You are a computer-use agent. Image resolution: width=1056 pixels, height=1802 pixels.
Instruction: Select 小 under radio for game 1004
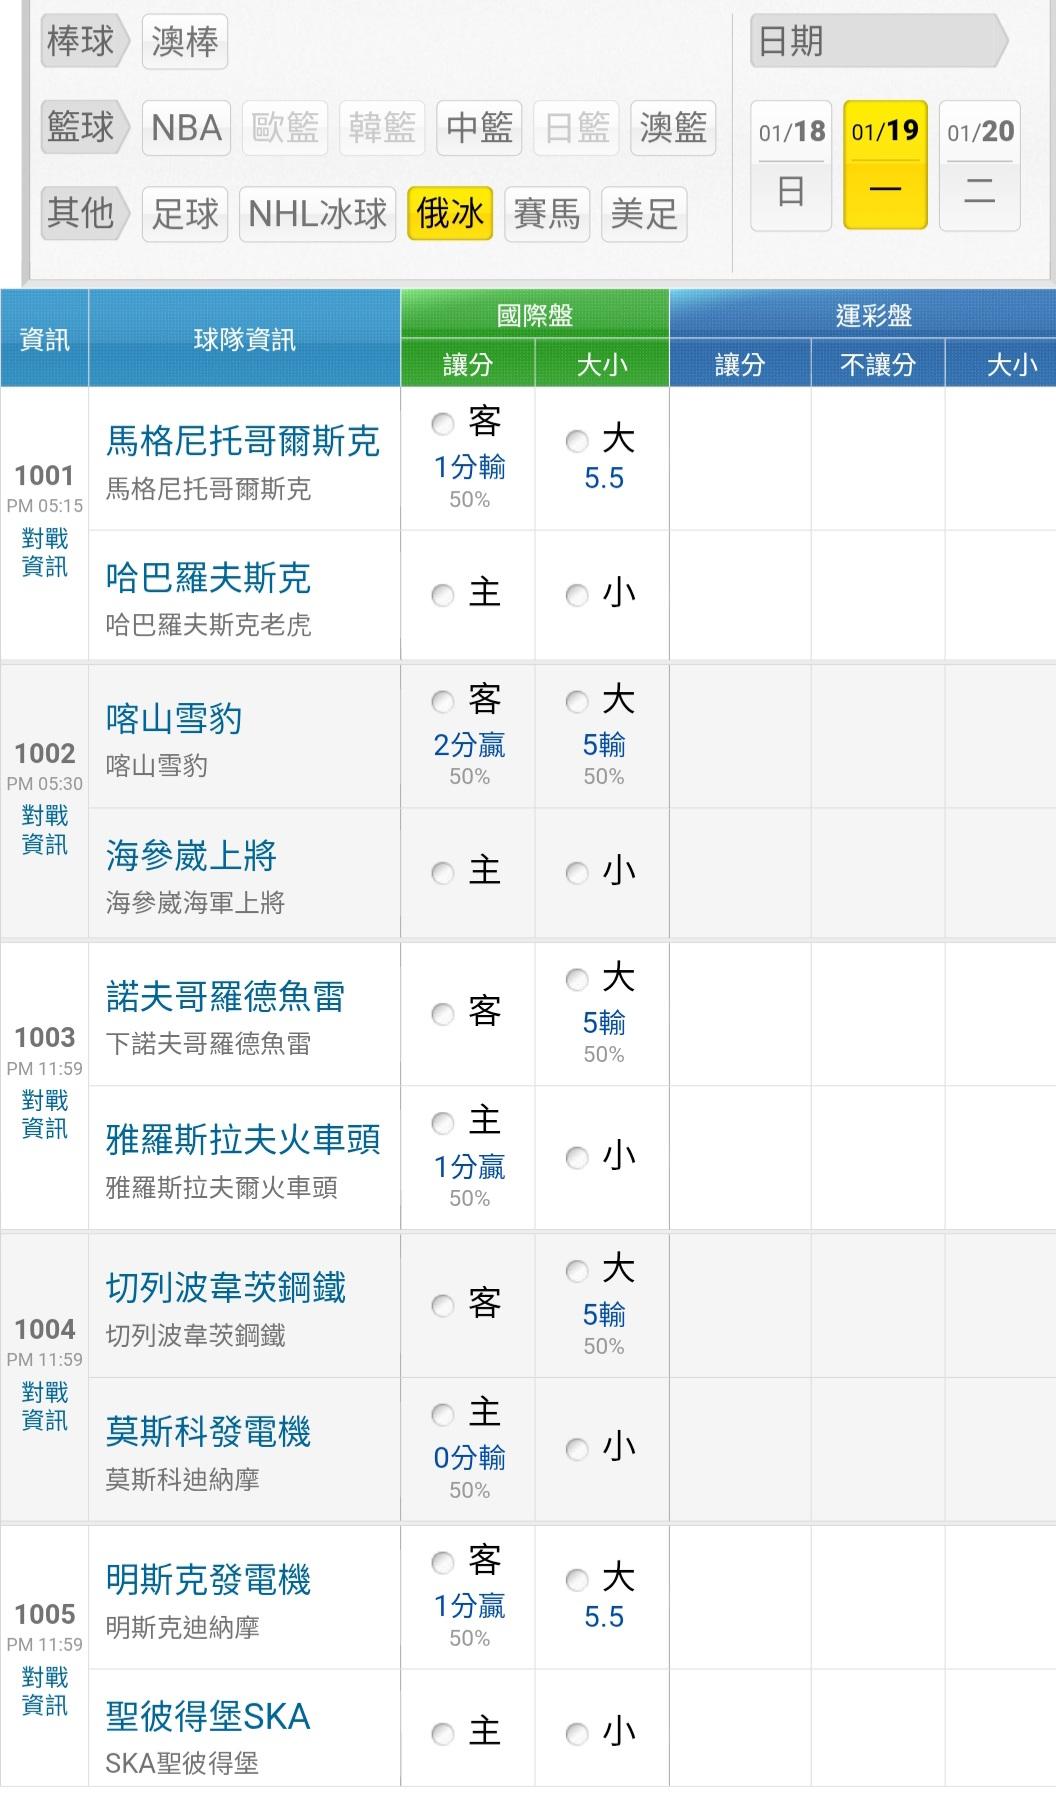click(x=577, y=1449)
